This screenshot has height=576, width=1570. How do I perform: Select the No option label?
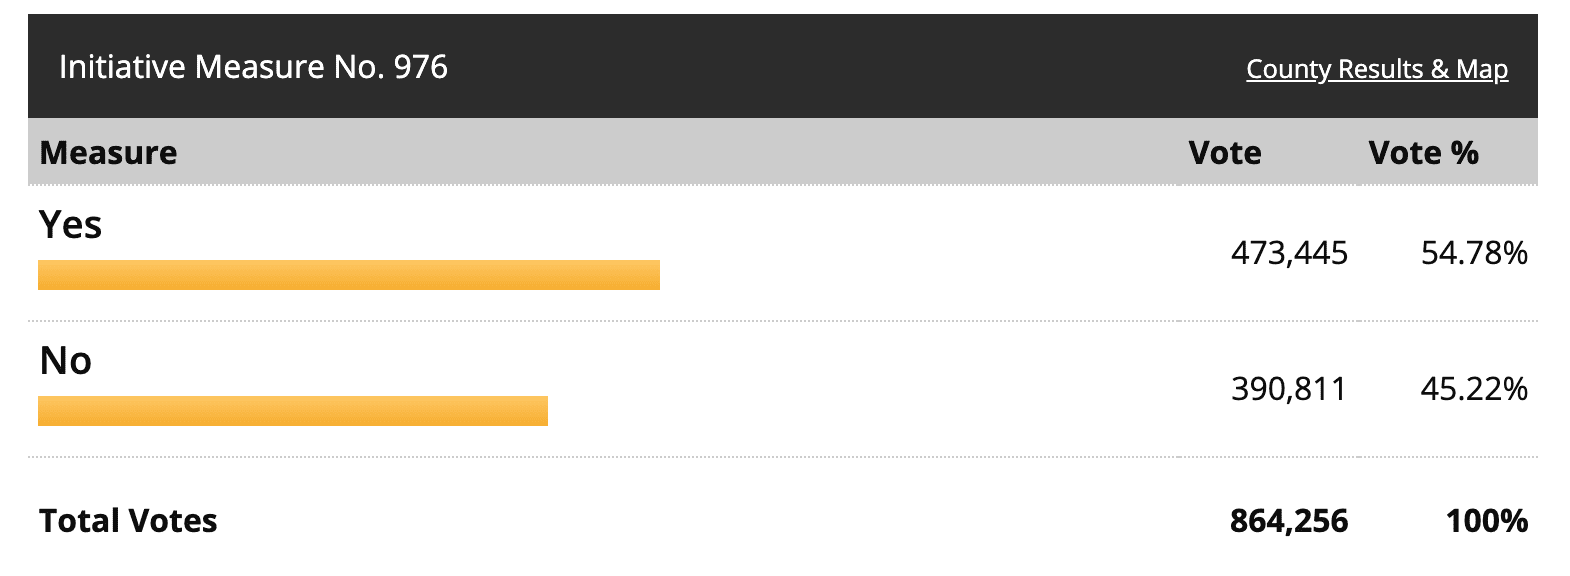pyautogui.click(x=65, y=360)
